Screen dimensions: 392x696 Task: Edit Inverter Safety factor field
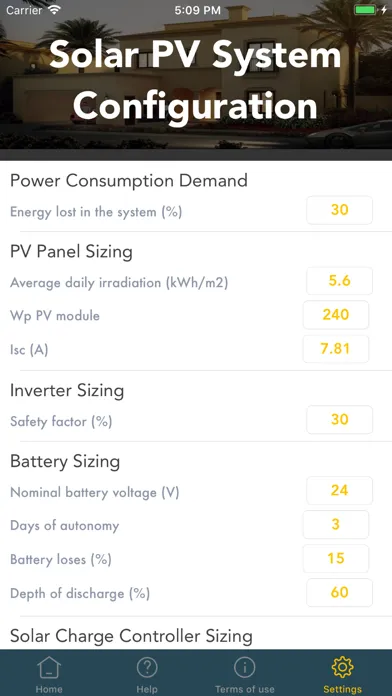point(340,420)
